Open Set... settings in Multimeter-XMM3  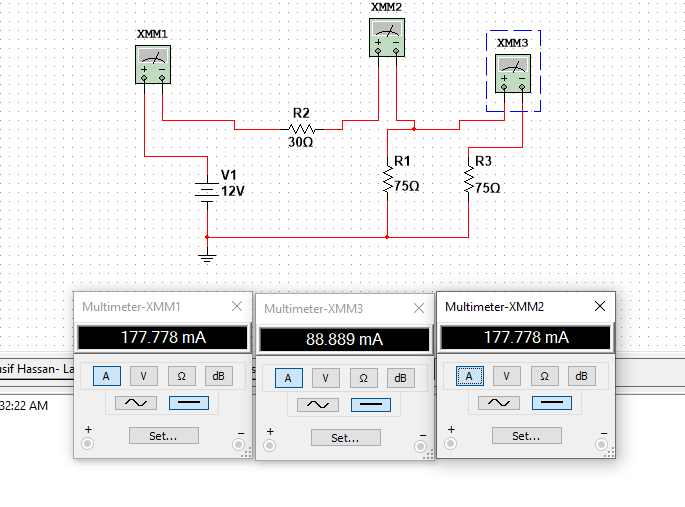[x=346, y=438]
